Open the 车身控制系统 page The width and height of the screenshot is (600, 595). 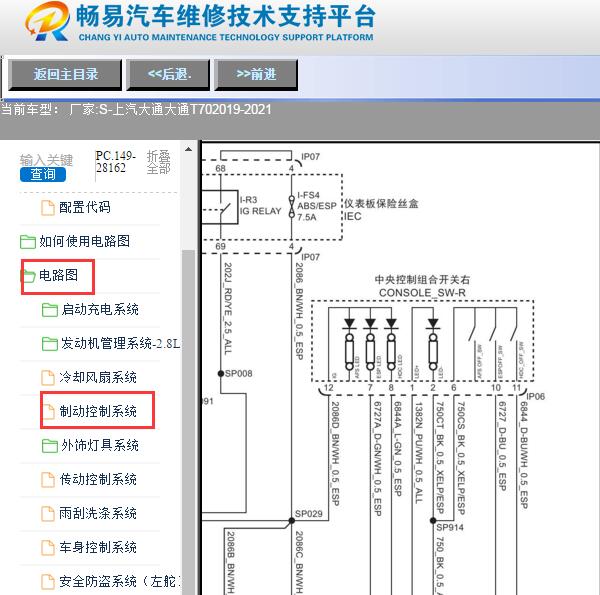coord(98,548)
